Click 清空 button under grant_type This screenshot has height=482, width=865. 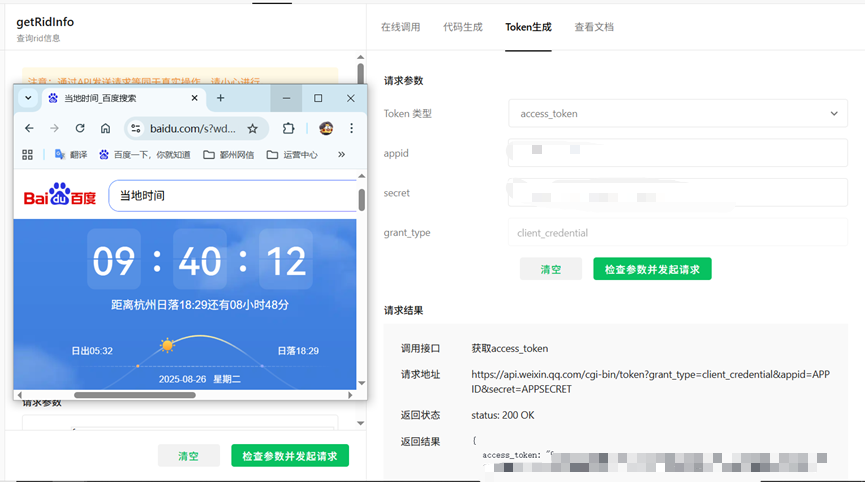[551, 269]
